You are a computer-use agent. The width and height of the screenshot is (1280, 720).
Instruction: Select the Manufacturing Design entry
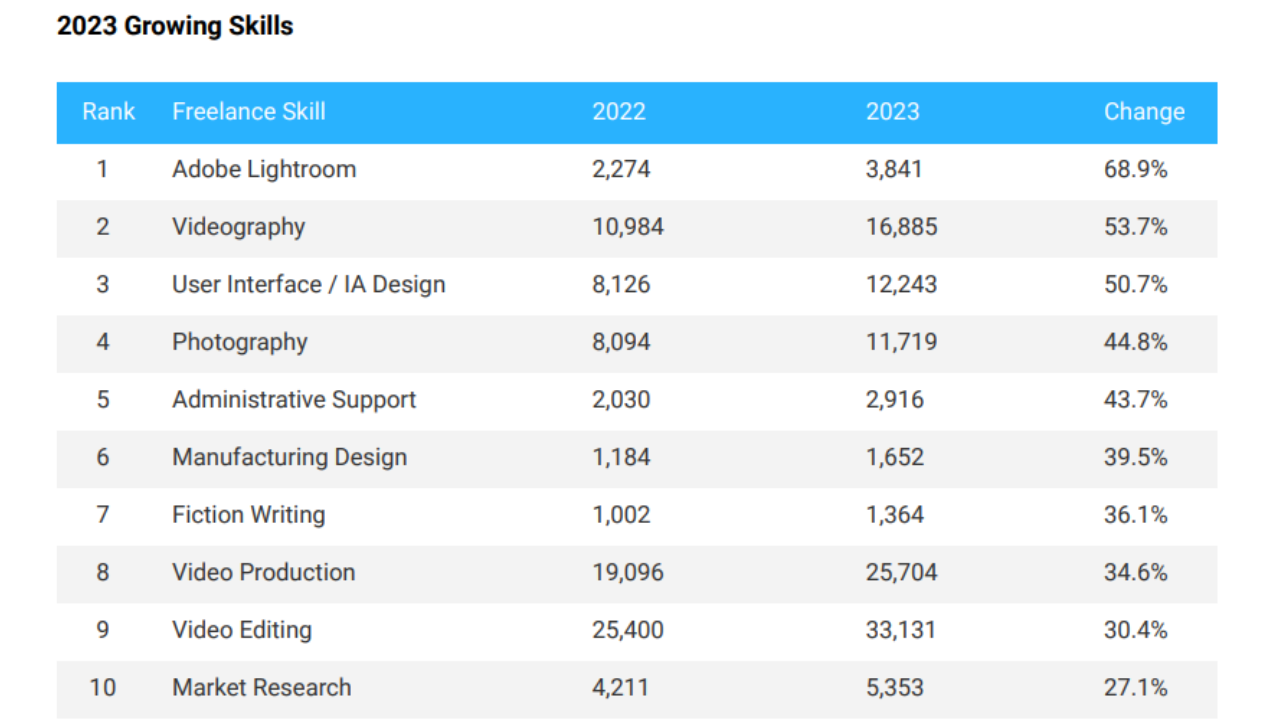point(290,457)
